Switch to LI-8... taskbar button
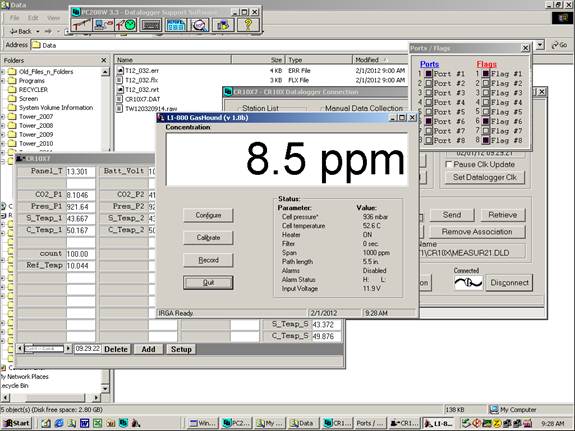Viewport: 575px width, 431px height. (x=439, y=423)
